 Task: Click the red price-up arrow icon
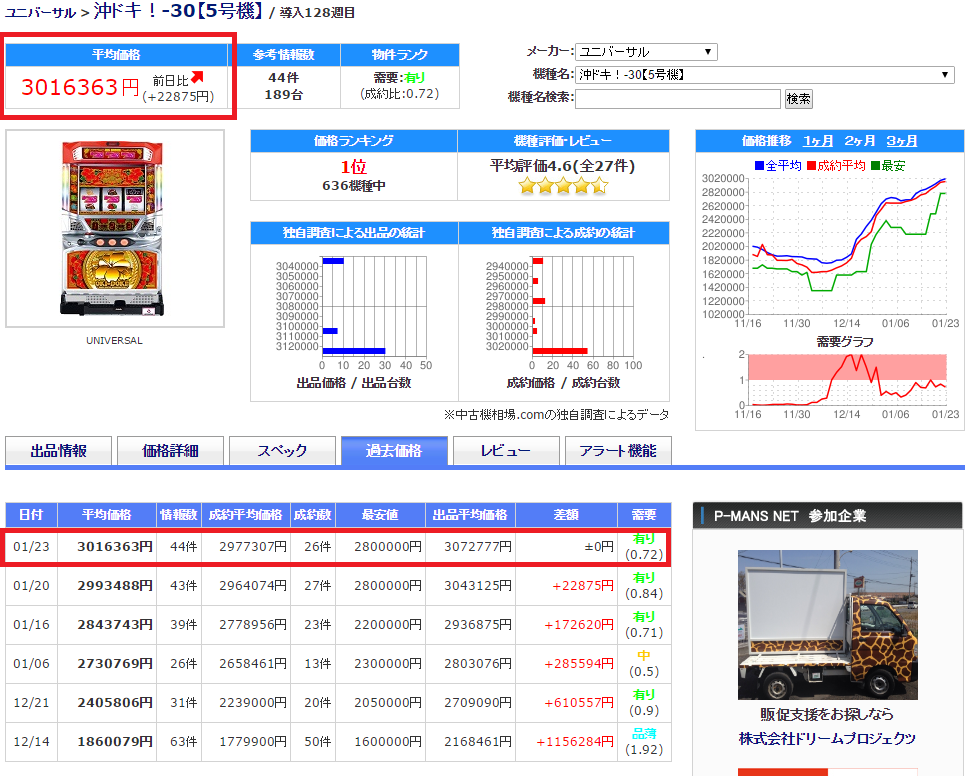197,77
